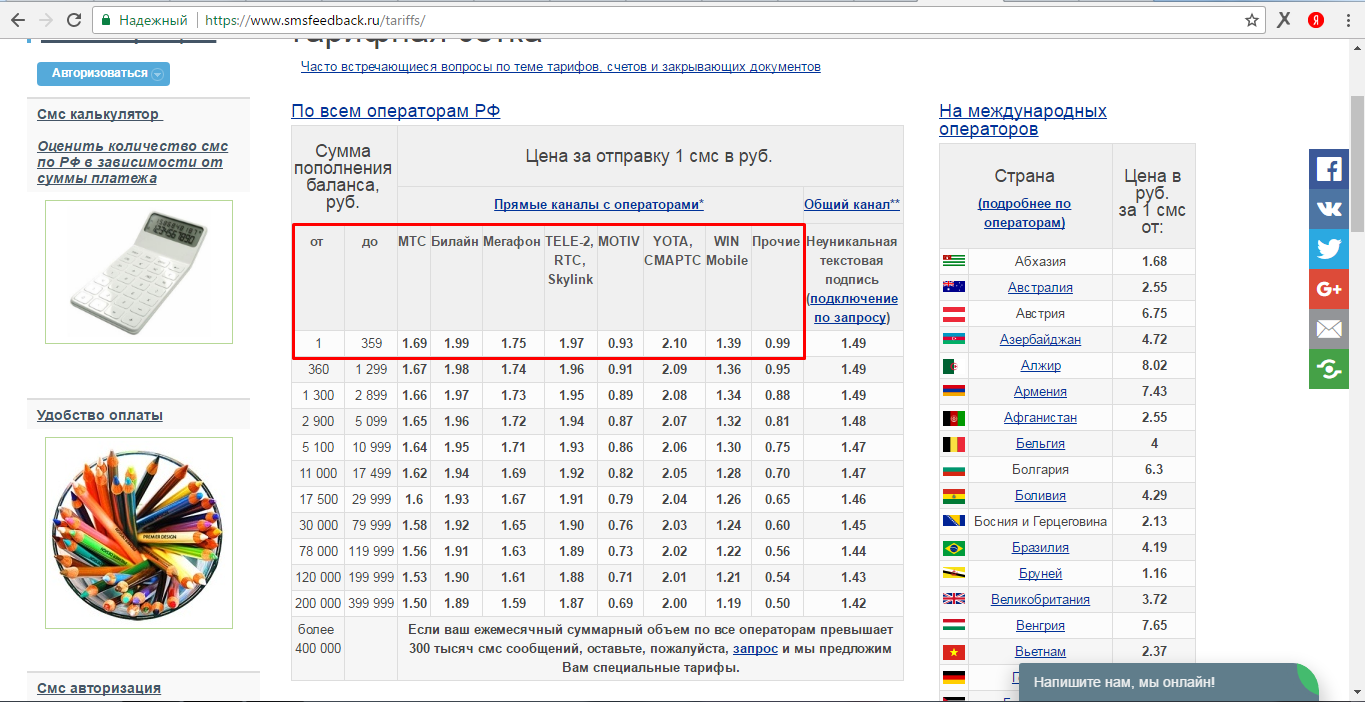
Task: Open Афганистан country link
Action: click(x=1040, y=417)
